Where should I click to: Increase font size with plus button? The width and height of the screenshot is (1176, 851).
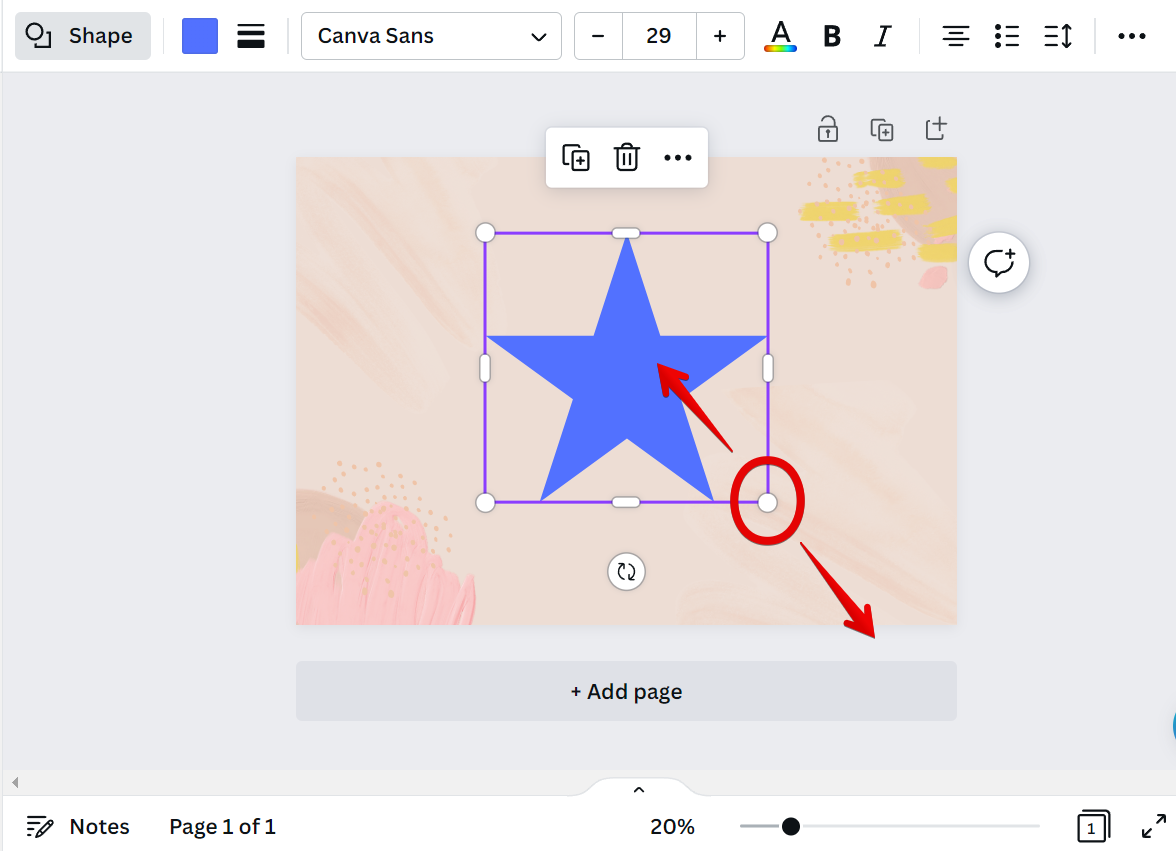point(720,36)
